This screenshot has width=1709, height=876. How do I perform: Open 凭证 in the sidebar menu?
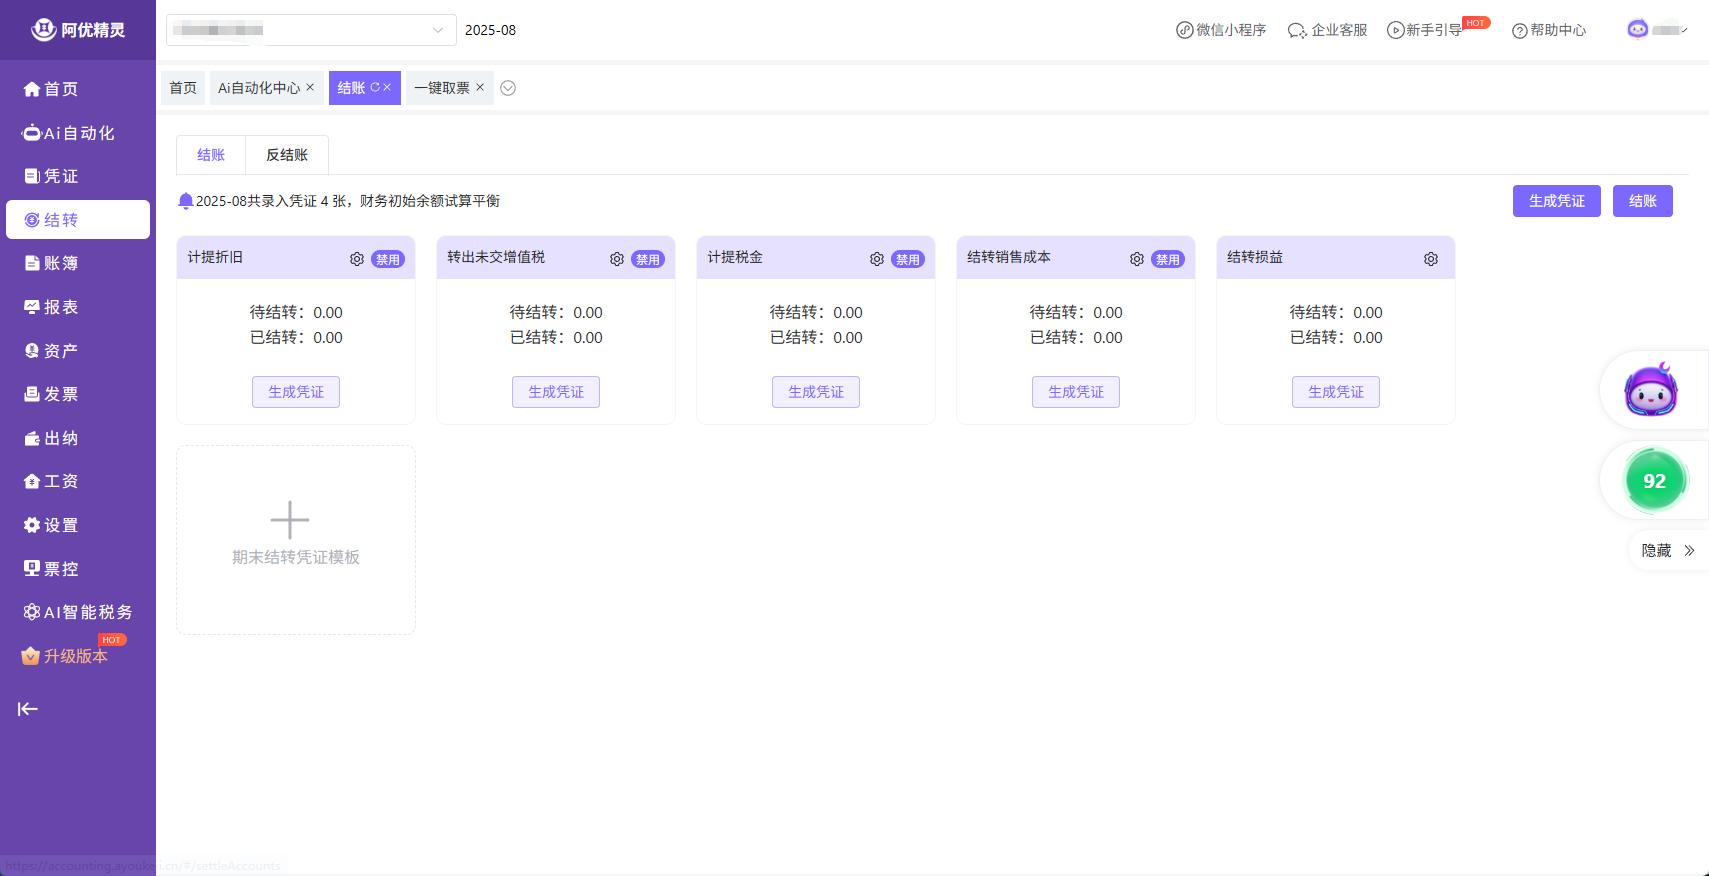pos(60,176)
